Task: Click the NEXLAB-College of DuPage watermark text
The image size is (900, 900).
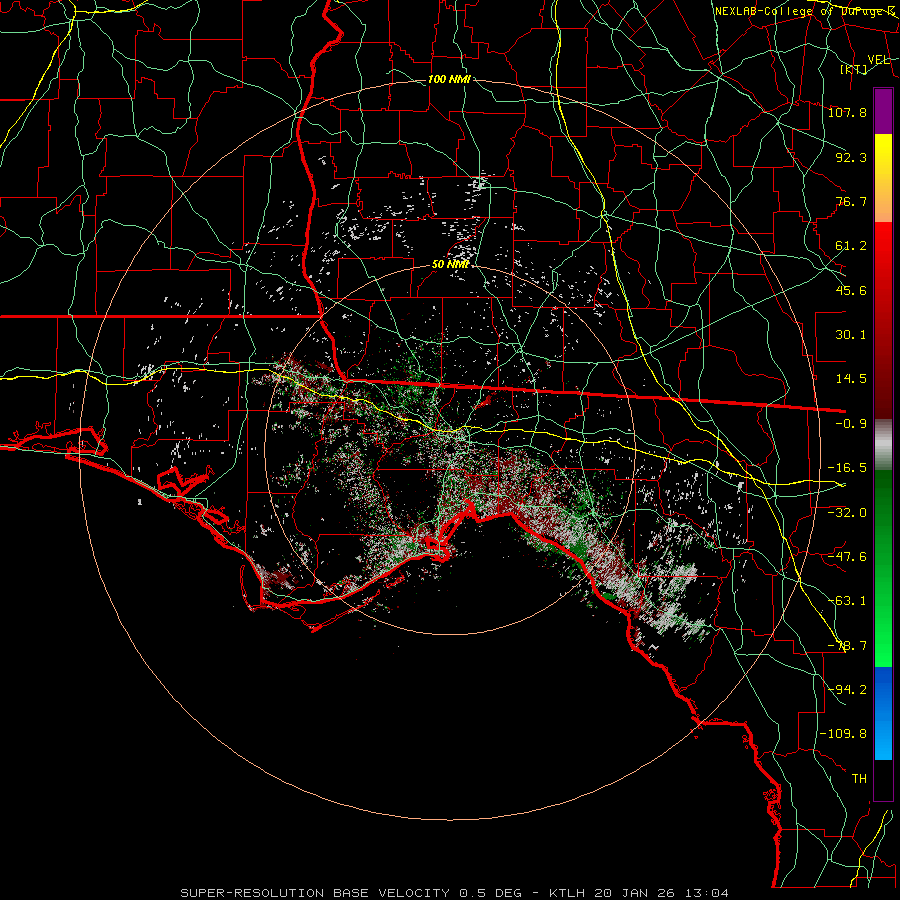Action: pyautogui.click(x=805, y=11)
